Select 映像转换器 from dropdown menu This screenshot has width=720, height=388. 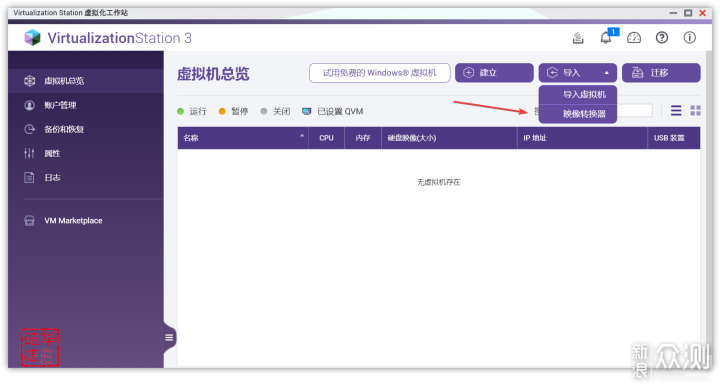pos(578,114)
